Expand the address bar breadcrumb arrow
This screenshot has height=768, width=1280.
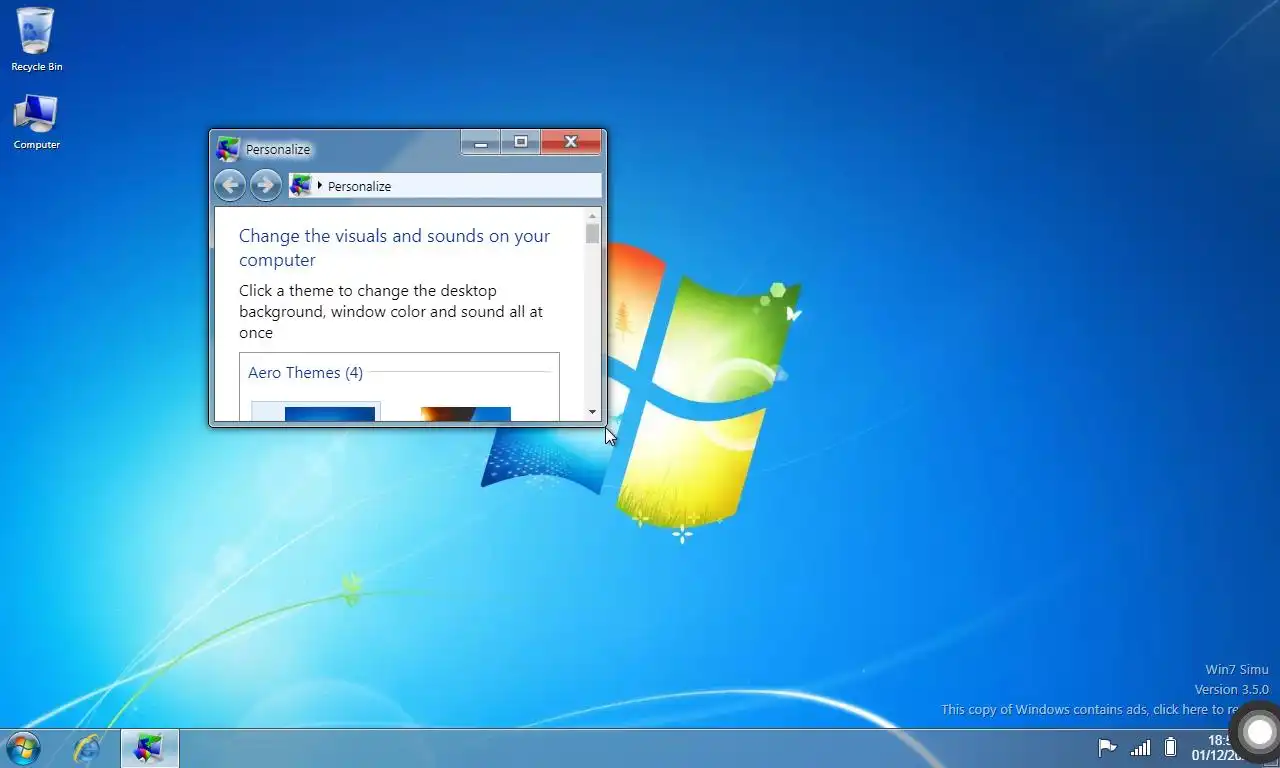pos(319,185)
